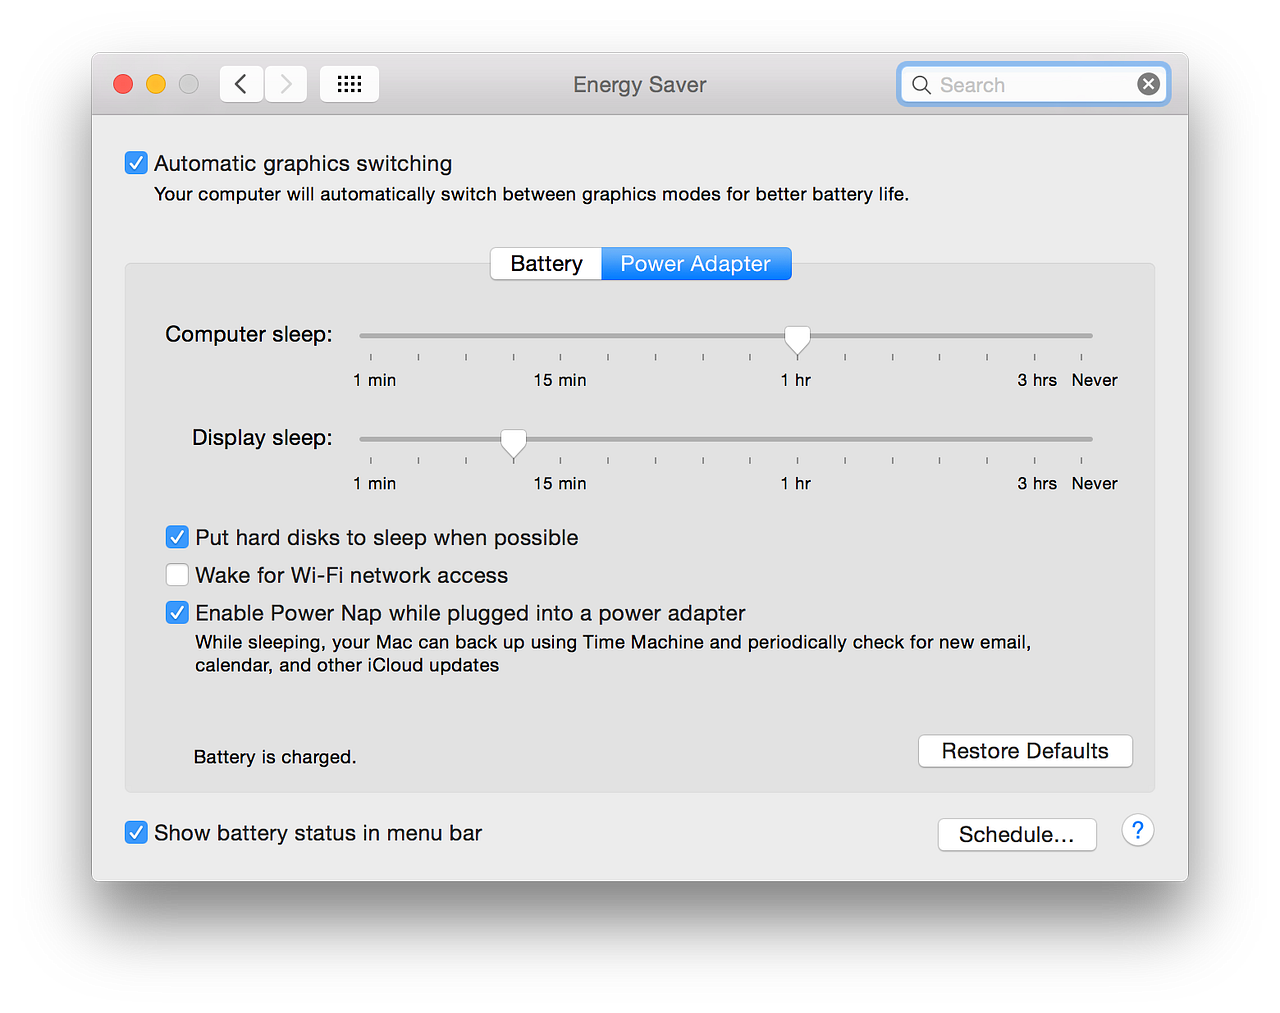Screen dimensions: 1280x1013
Task: Click the back navigation arrow
Action: click(241, 83)
